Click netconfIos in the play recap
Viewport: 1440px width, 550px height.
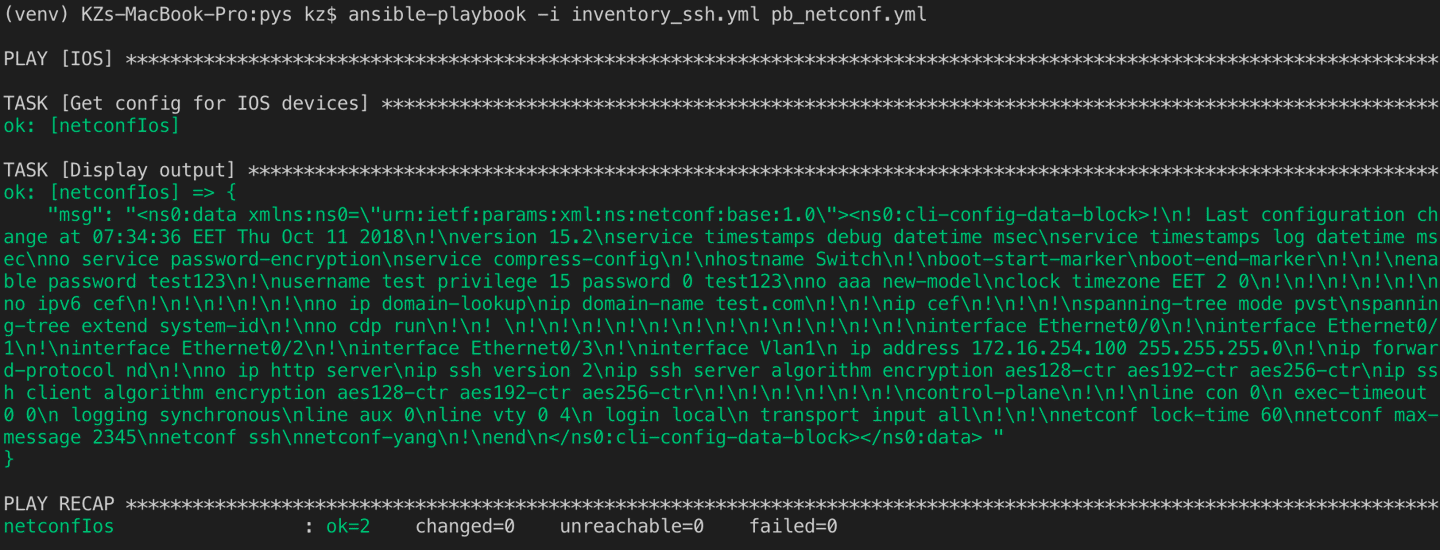coord(59,526)
